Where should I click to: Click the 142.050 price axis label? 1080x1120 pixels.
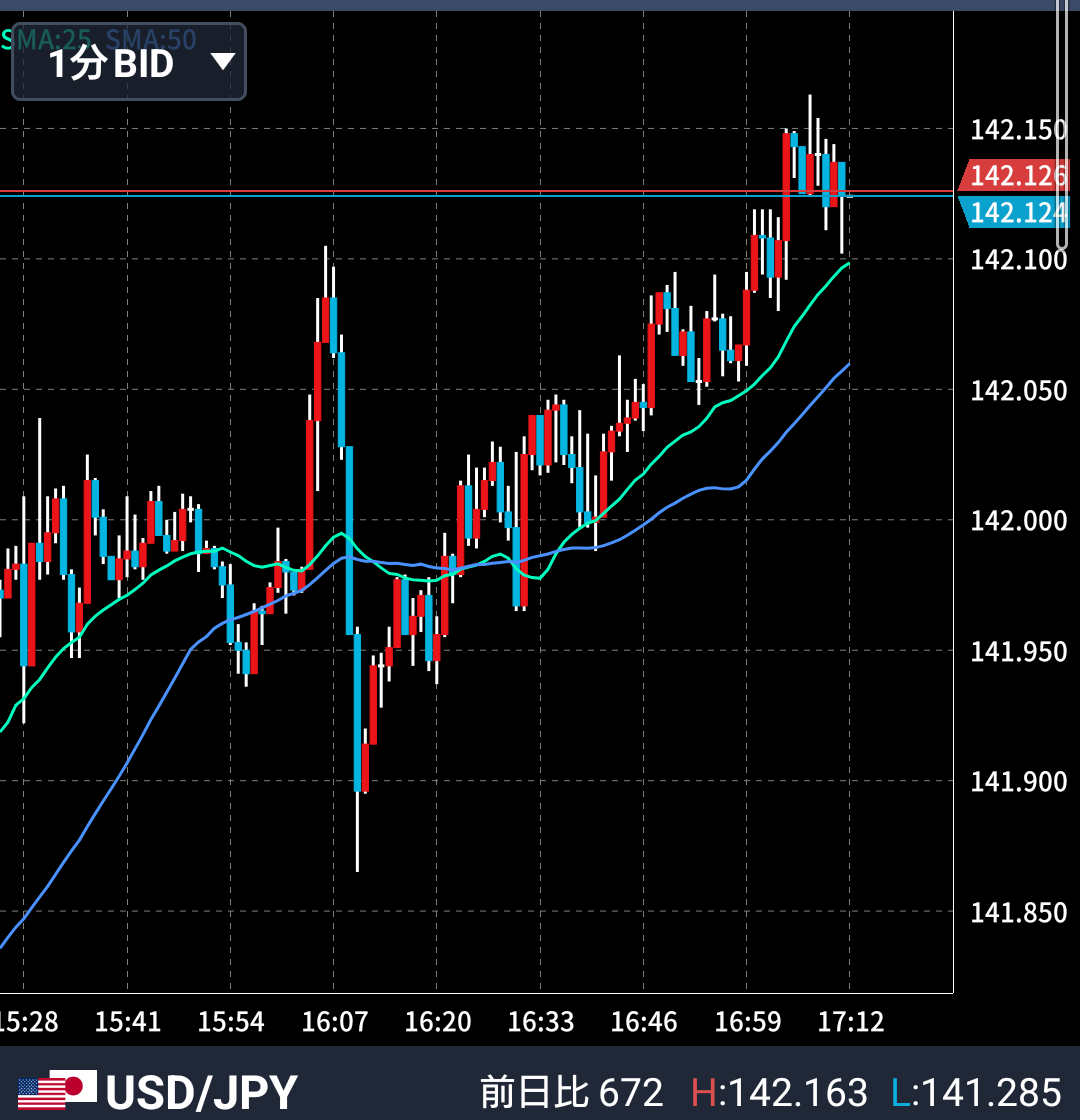point(1018,391)
